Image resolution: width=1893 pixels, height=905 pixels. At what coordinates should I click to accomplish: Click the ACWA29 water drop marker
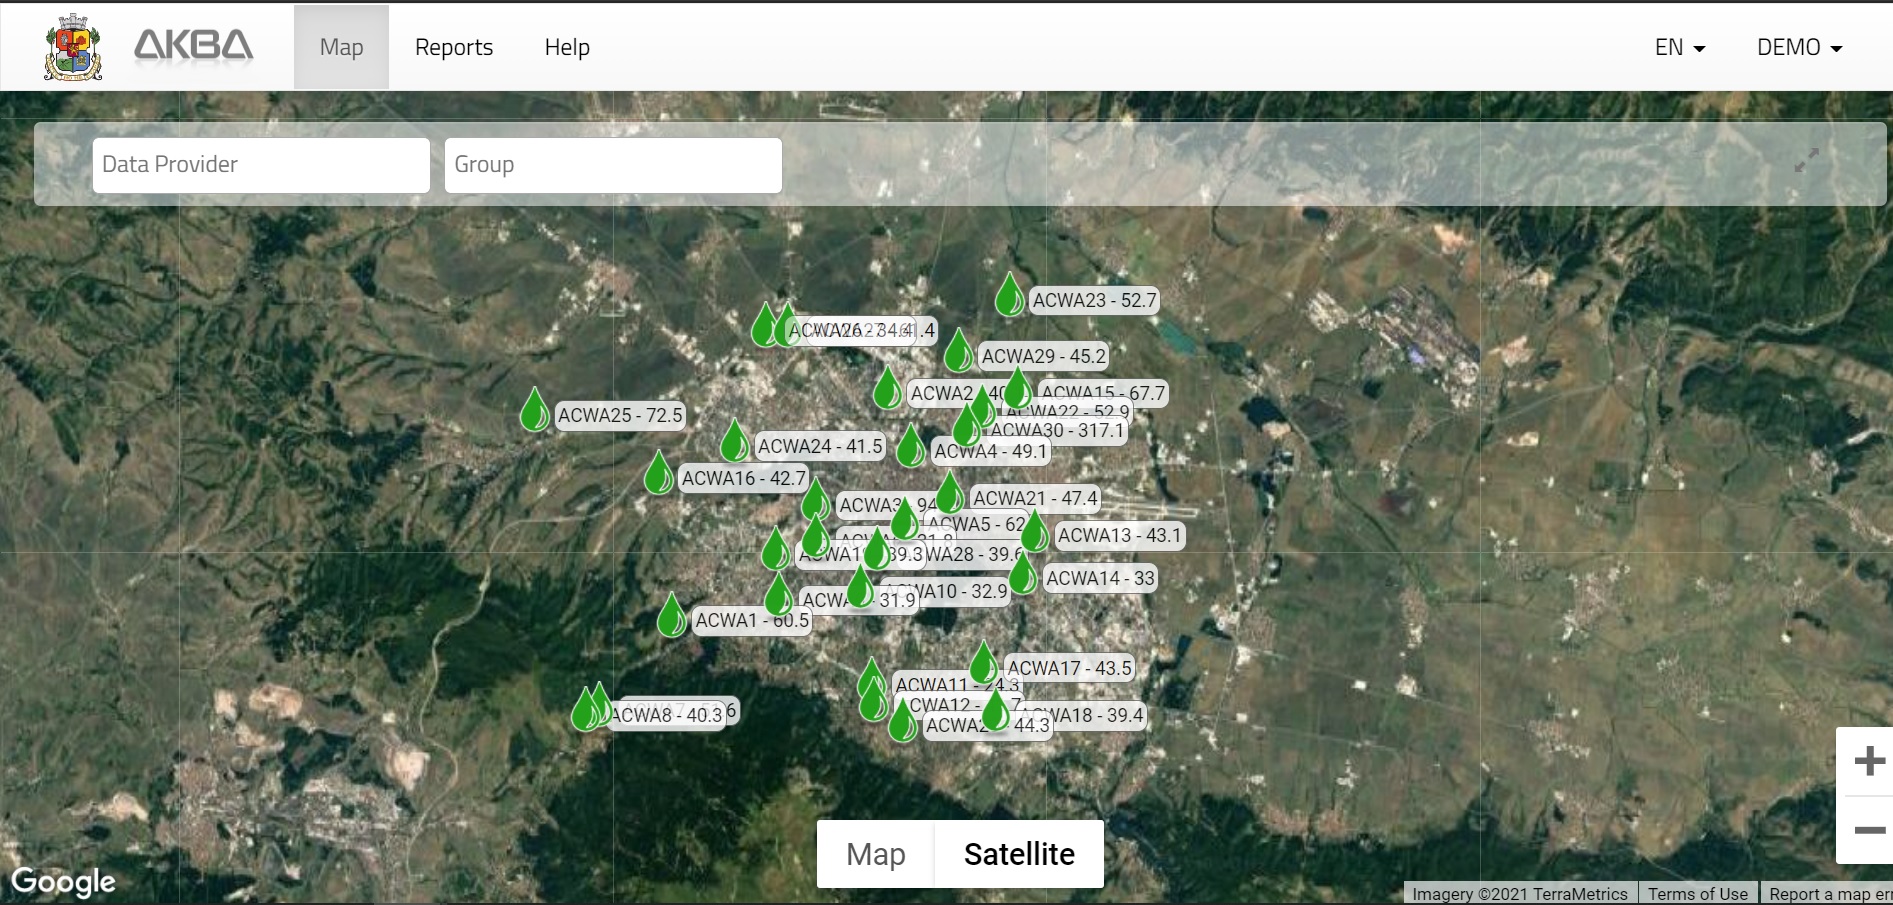tap(958, 352)
